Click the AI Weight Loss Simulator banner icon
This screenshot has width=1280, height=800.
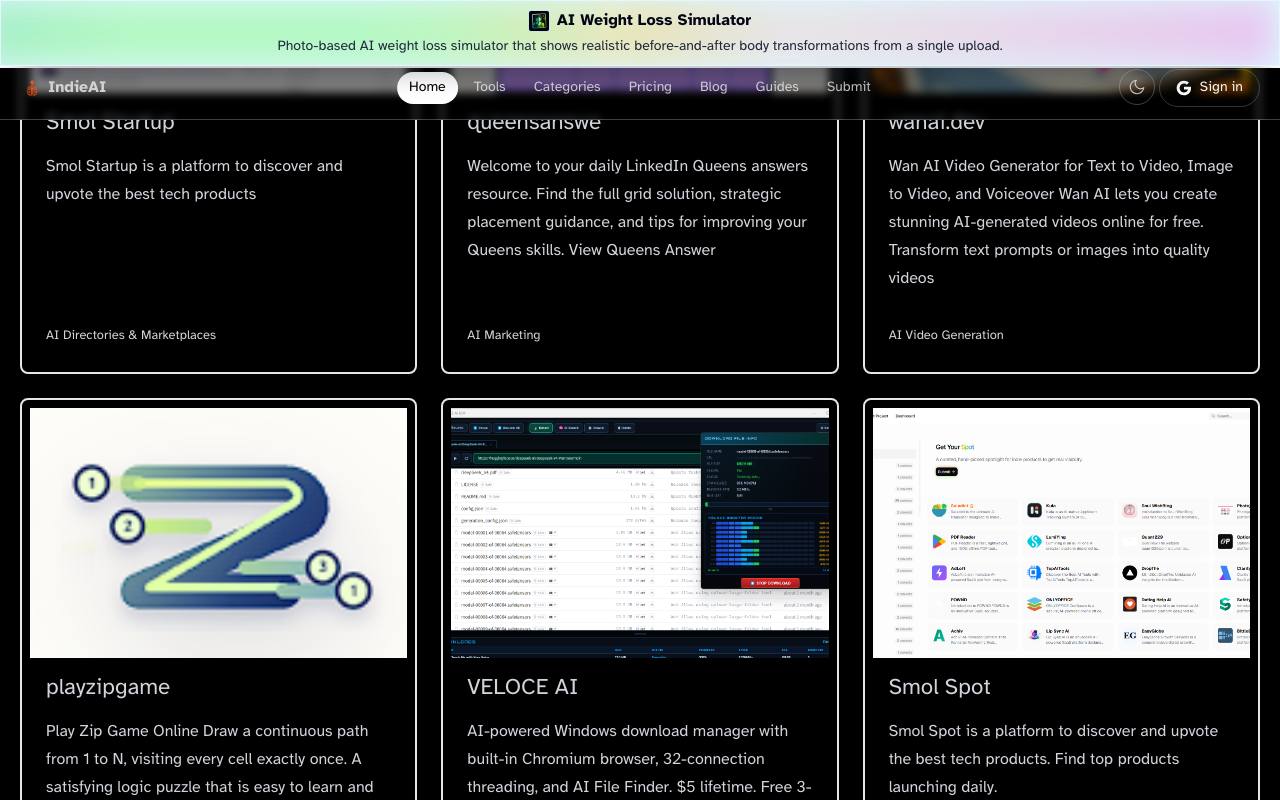tap(539, 20)
